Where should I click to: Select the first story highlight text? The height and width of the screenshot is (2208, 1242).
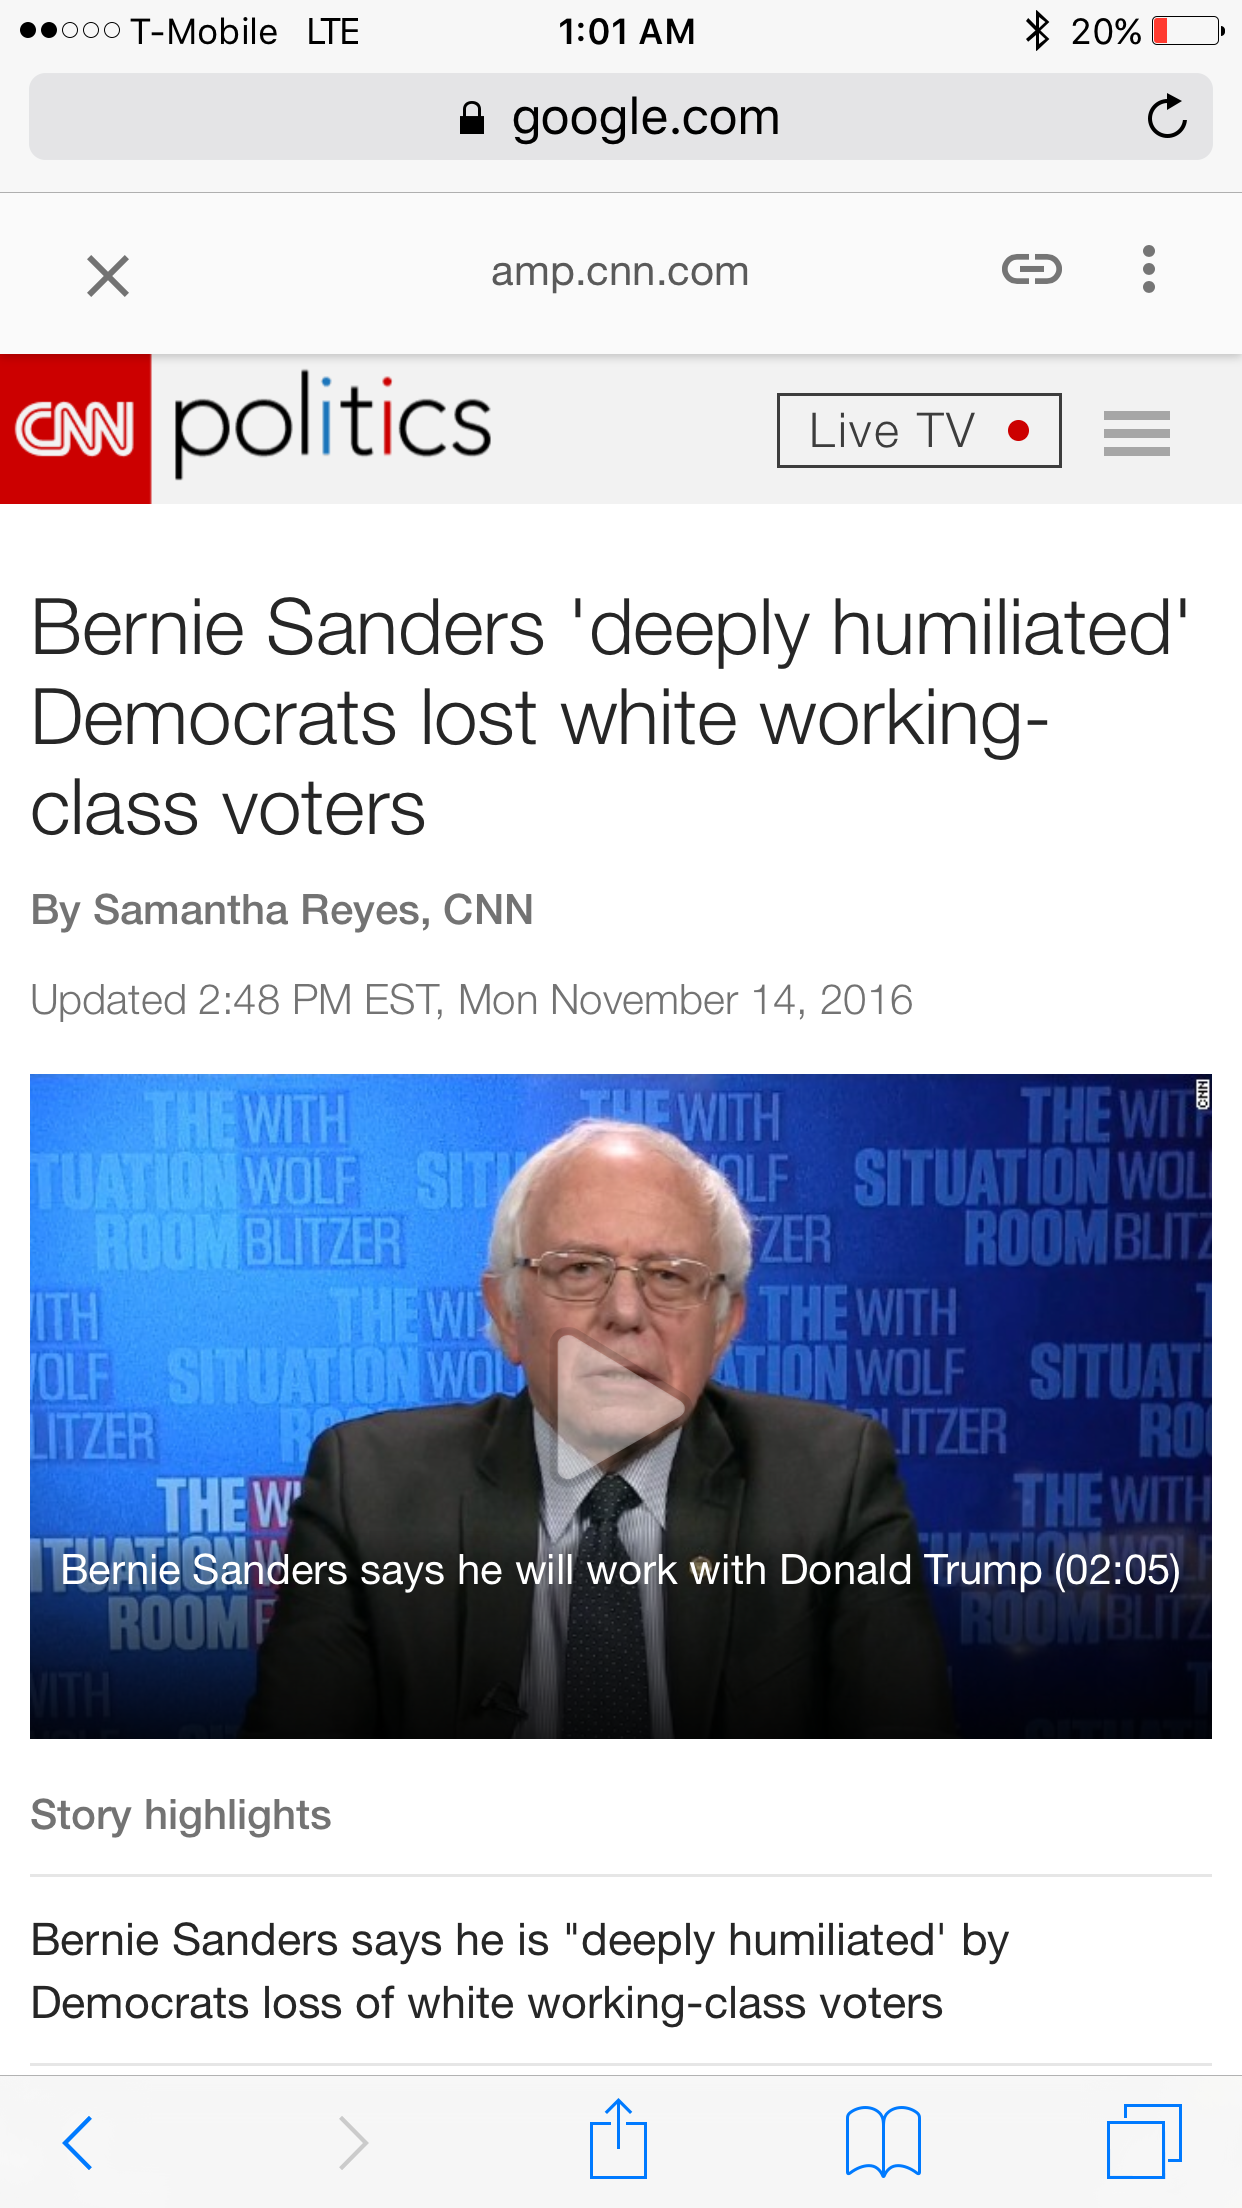[520, 1971]
